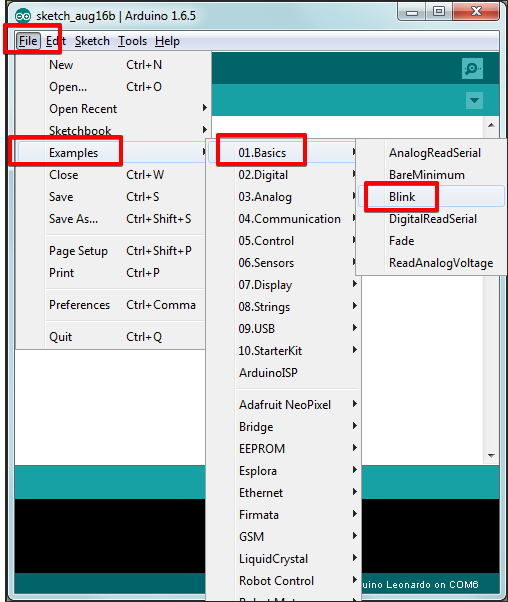
Task: Expand 02.Digital examples category
Action: pos(283,175)
